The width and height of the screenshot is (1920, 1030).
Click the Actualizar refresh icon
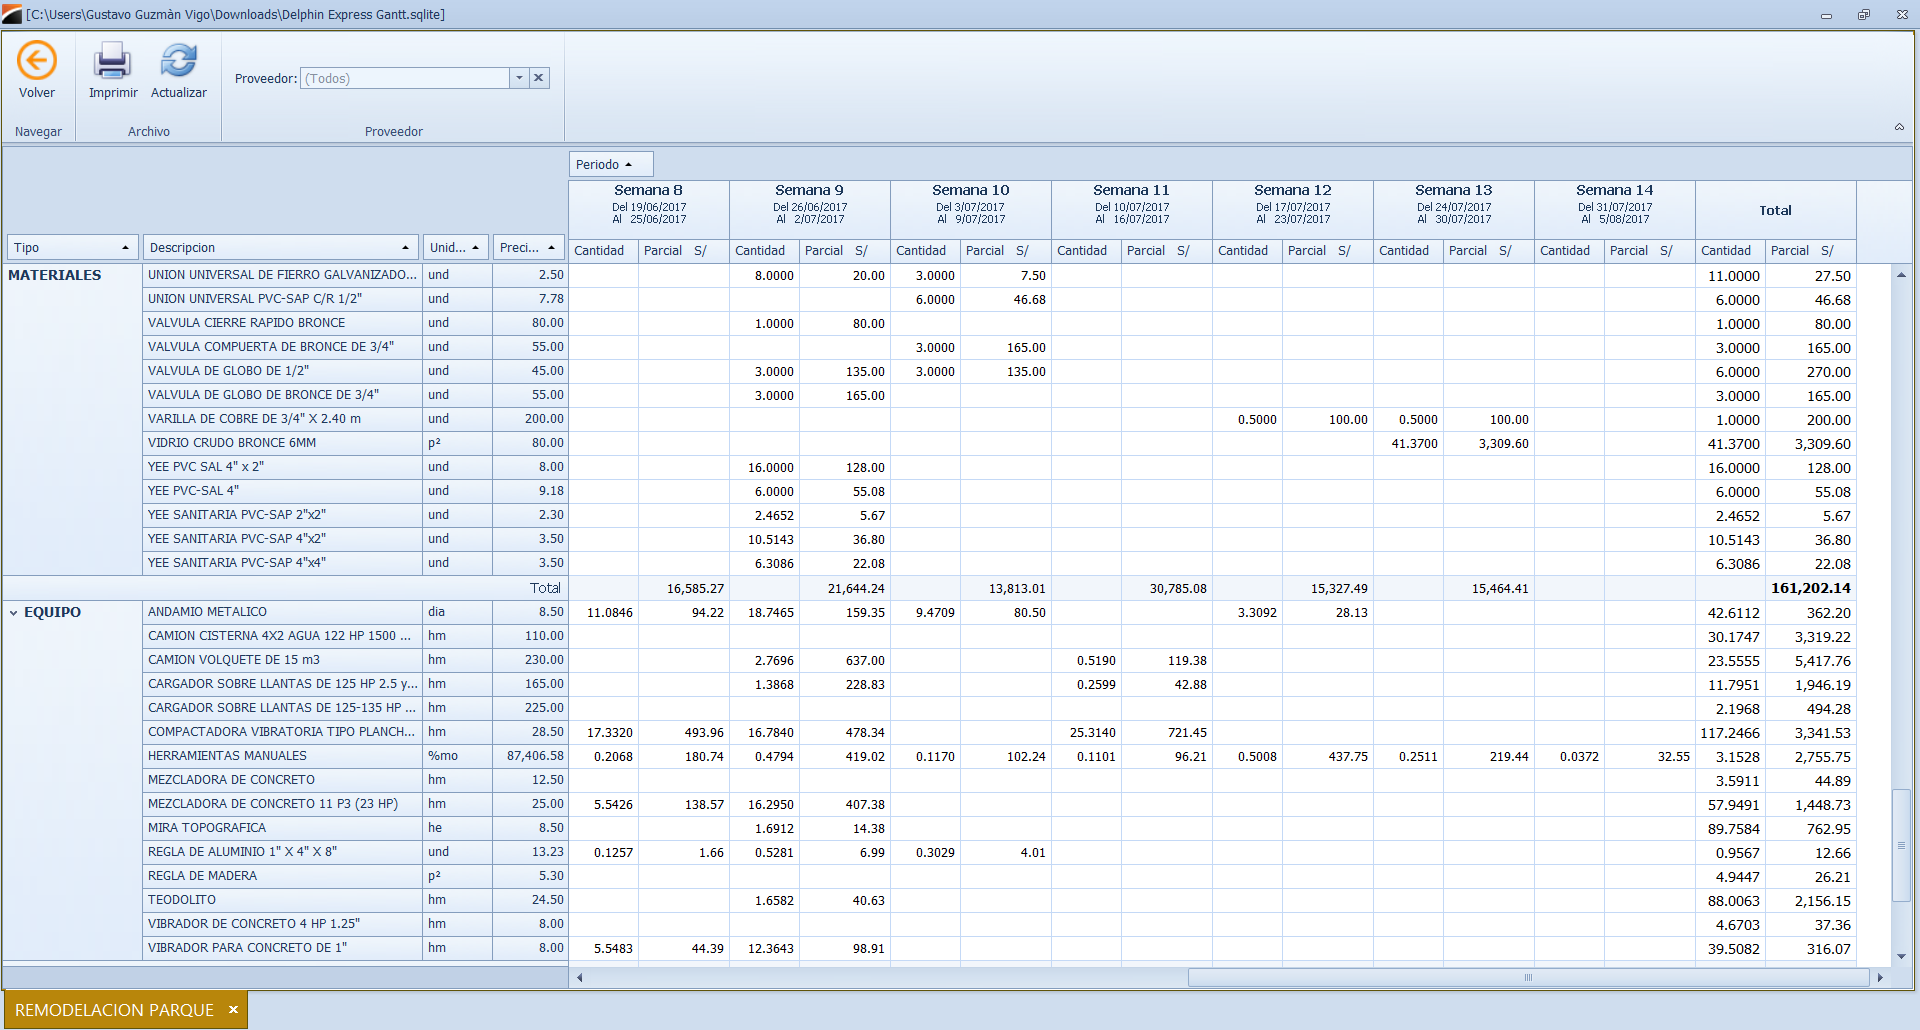pyautogui.click(x=179, y=61)
